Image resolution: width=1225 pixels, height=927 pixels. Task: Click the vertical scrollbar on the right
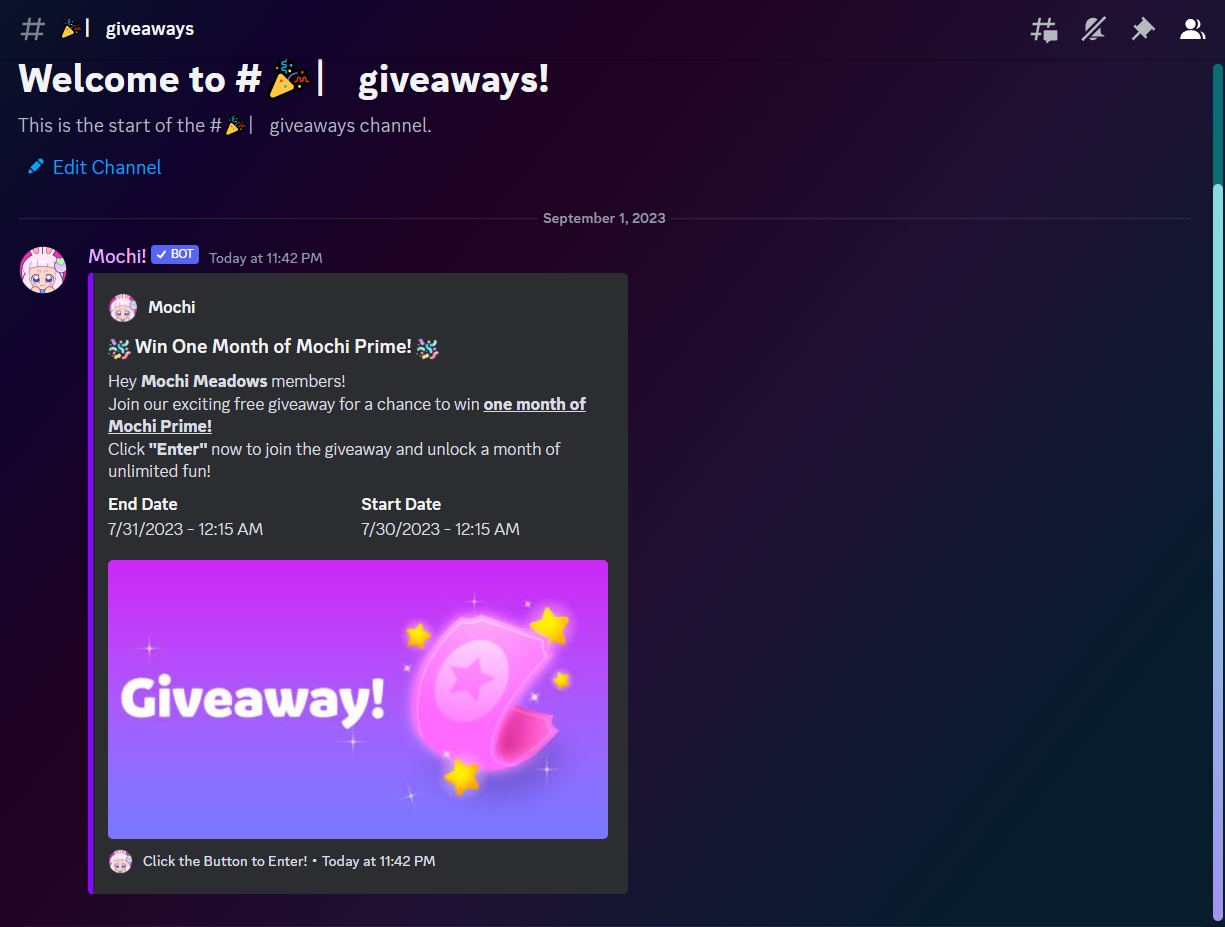point(1217,551)
